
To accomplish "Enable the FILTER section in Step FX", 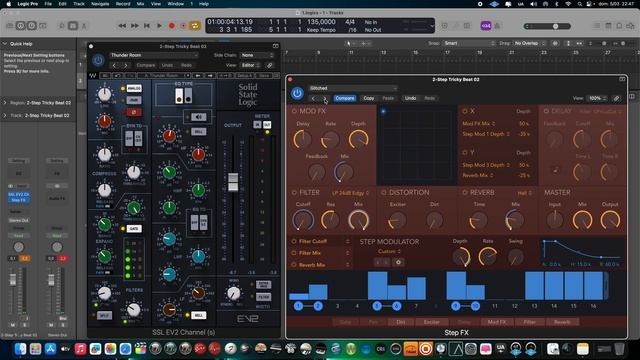I will point(294,192).
